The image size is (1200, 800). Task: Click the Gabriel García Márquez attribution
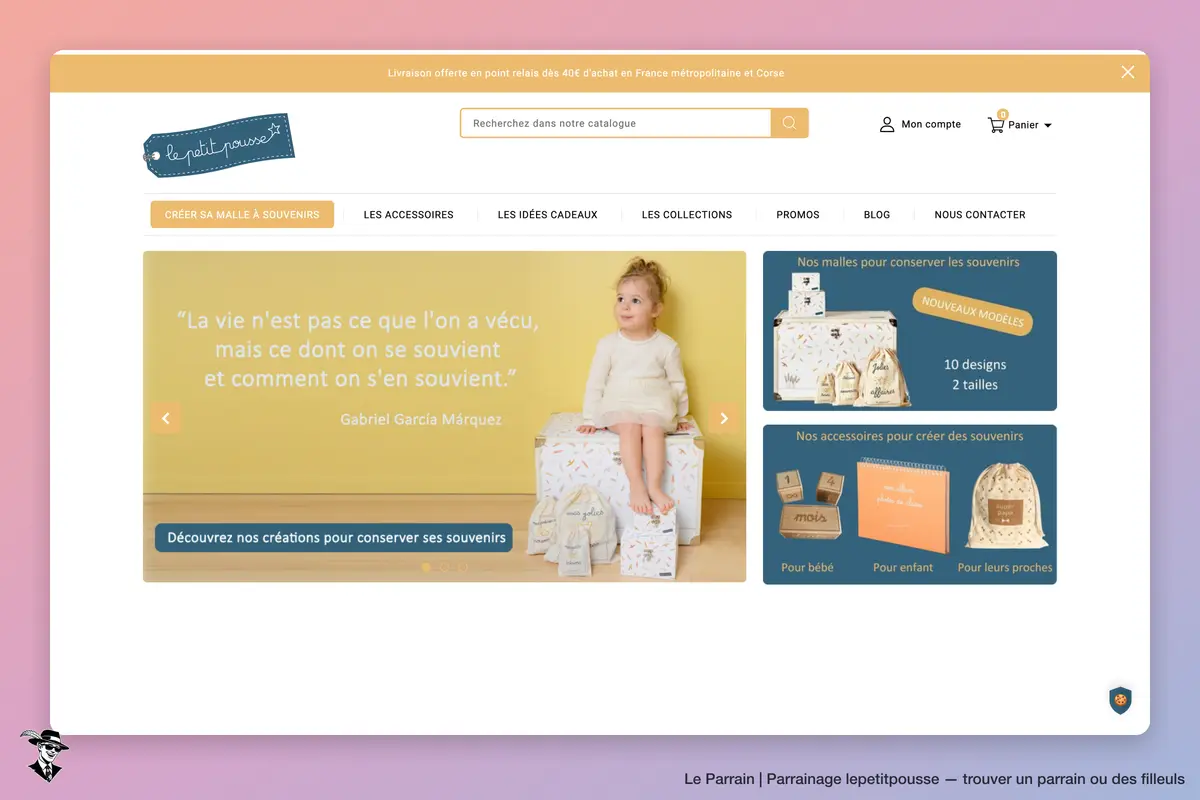coord(421,419)
